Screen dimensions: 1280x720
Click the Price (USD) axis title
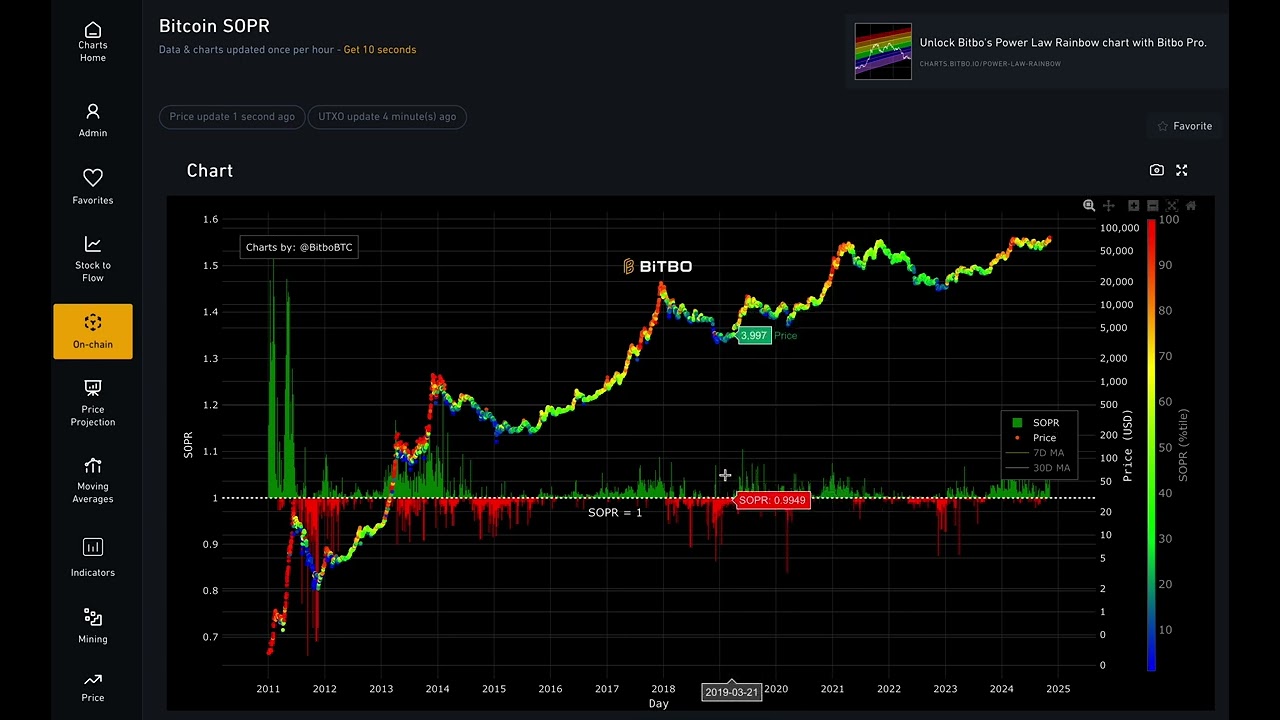click(1128, 445)
